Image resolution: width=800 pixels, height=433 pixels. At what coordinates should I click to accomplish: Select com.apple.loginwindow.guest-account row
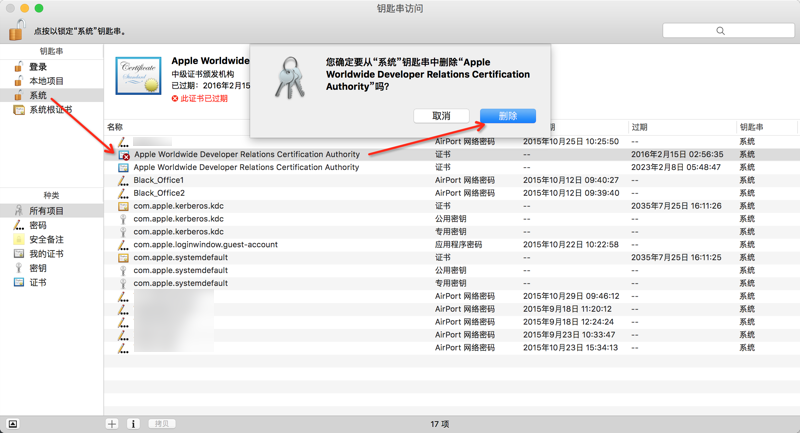pos(452,244)
